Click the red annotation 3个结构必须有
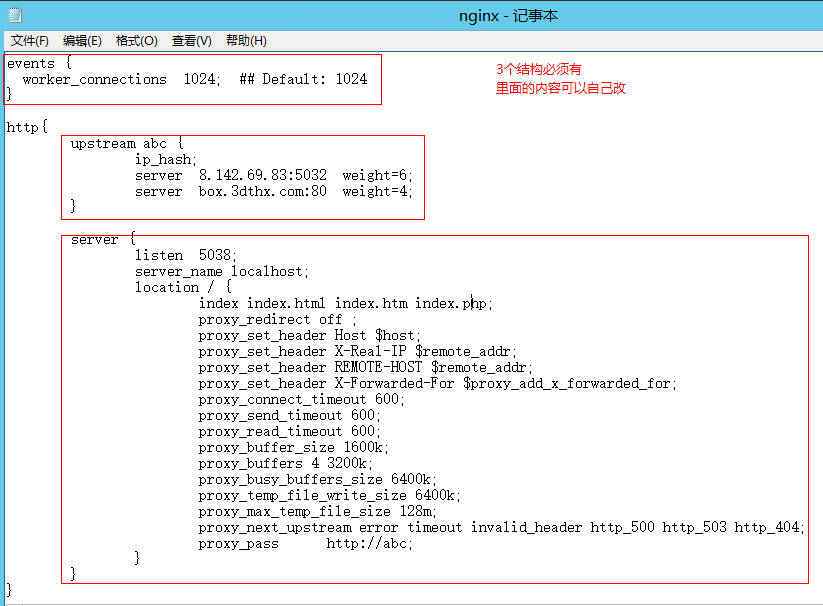 pos(538,70)
